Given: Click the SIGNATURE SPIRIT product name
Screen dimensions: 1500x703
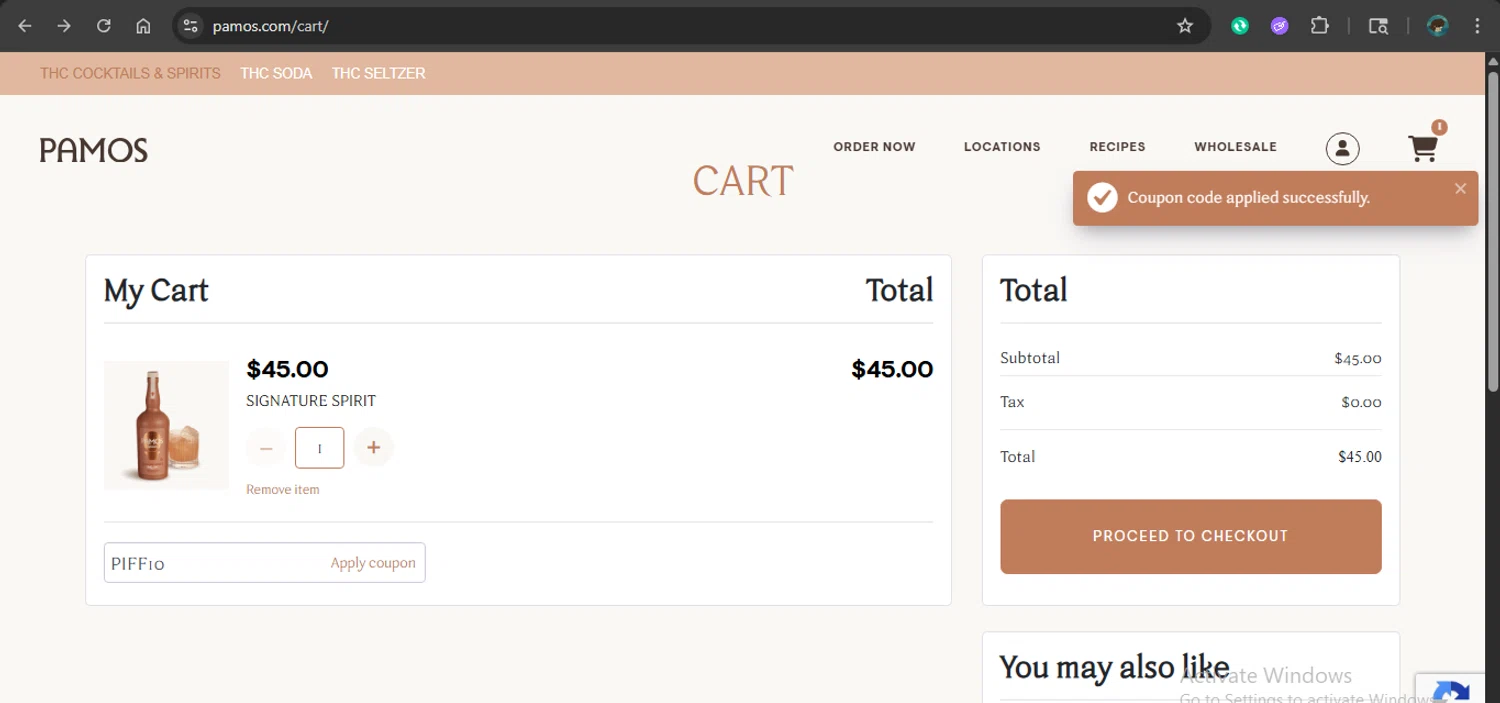Looking at the screenshot, I should point(311,401).
